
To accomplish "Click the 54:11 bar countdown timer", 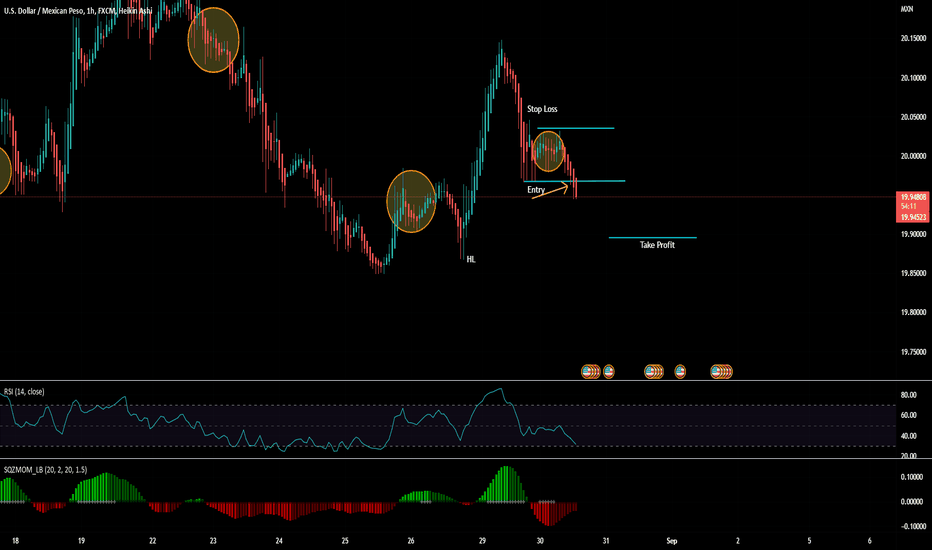I will pos(908,206).
